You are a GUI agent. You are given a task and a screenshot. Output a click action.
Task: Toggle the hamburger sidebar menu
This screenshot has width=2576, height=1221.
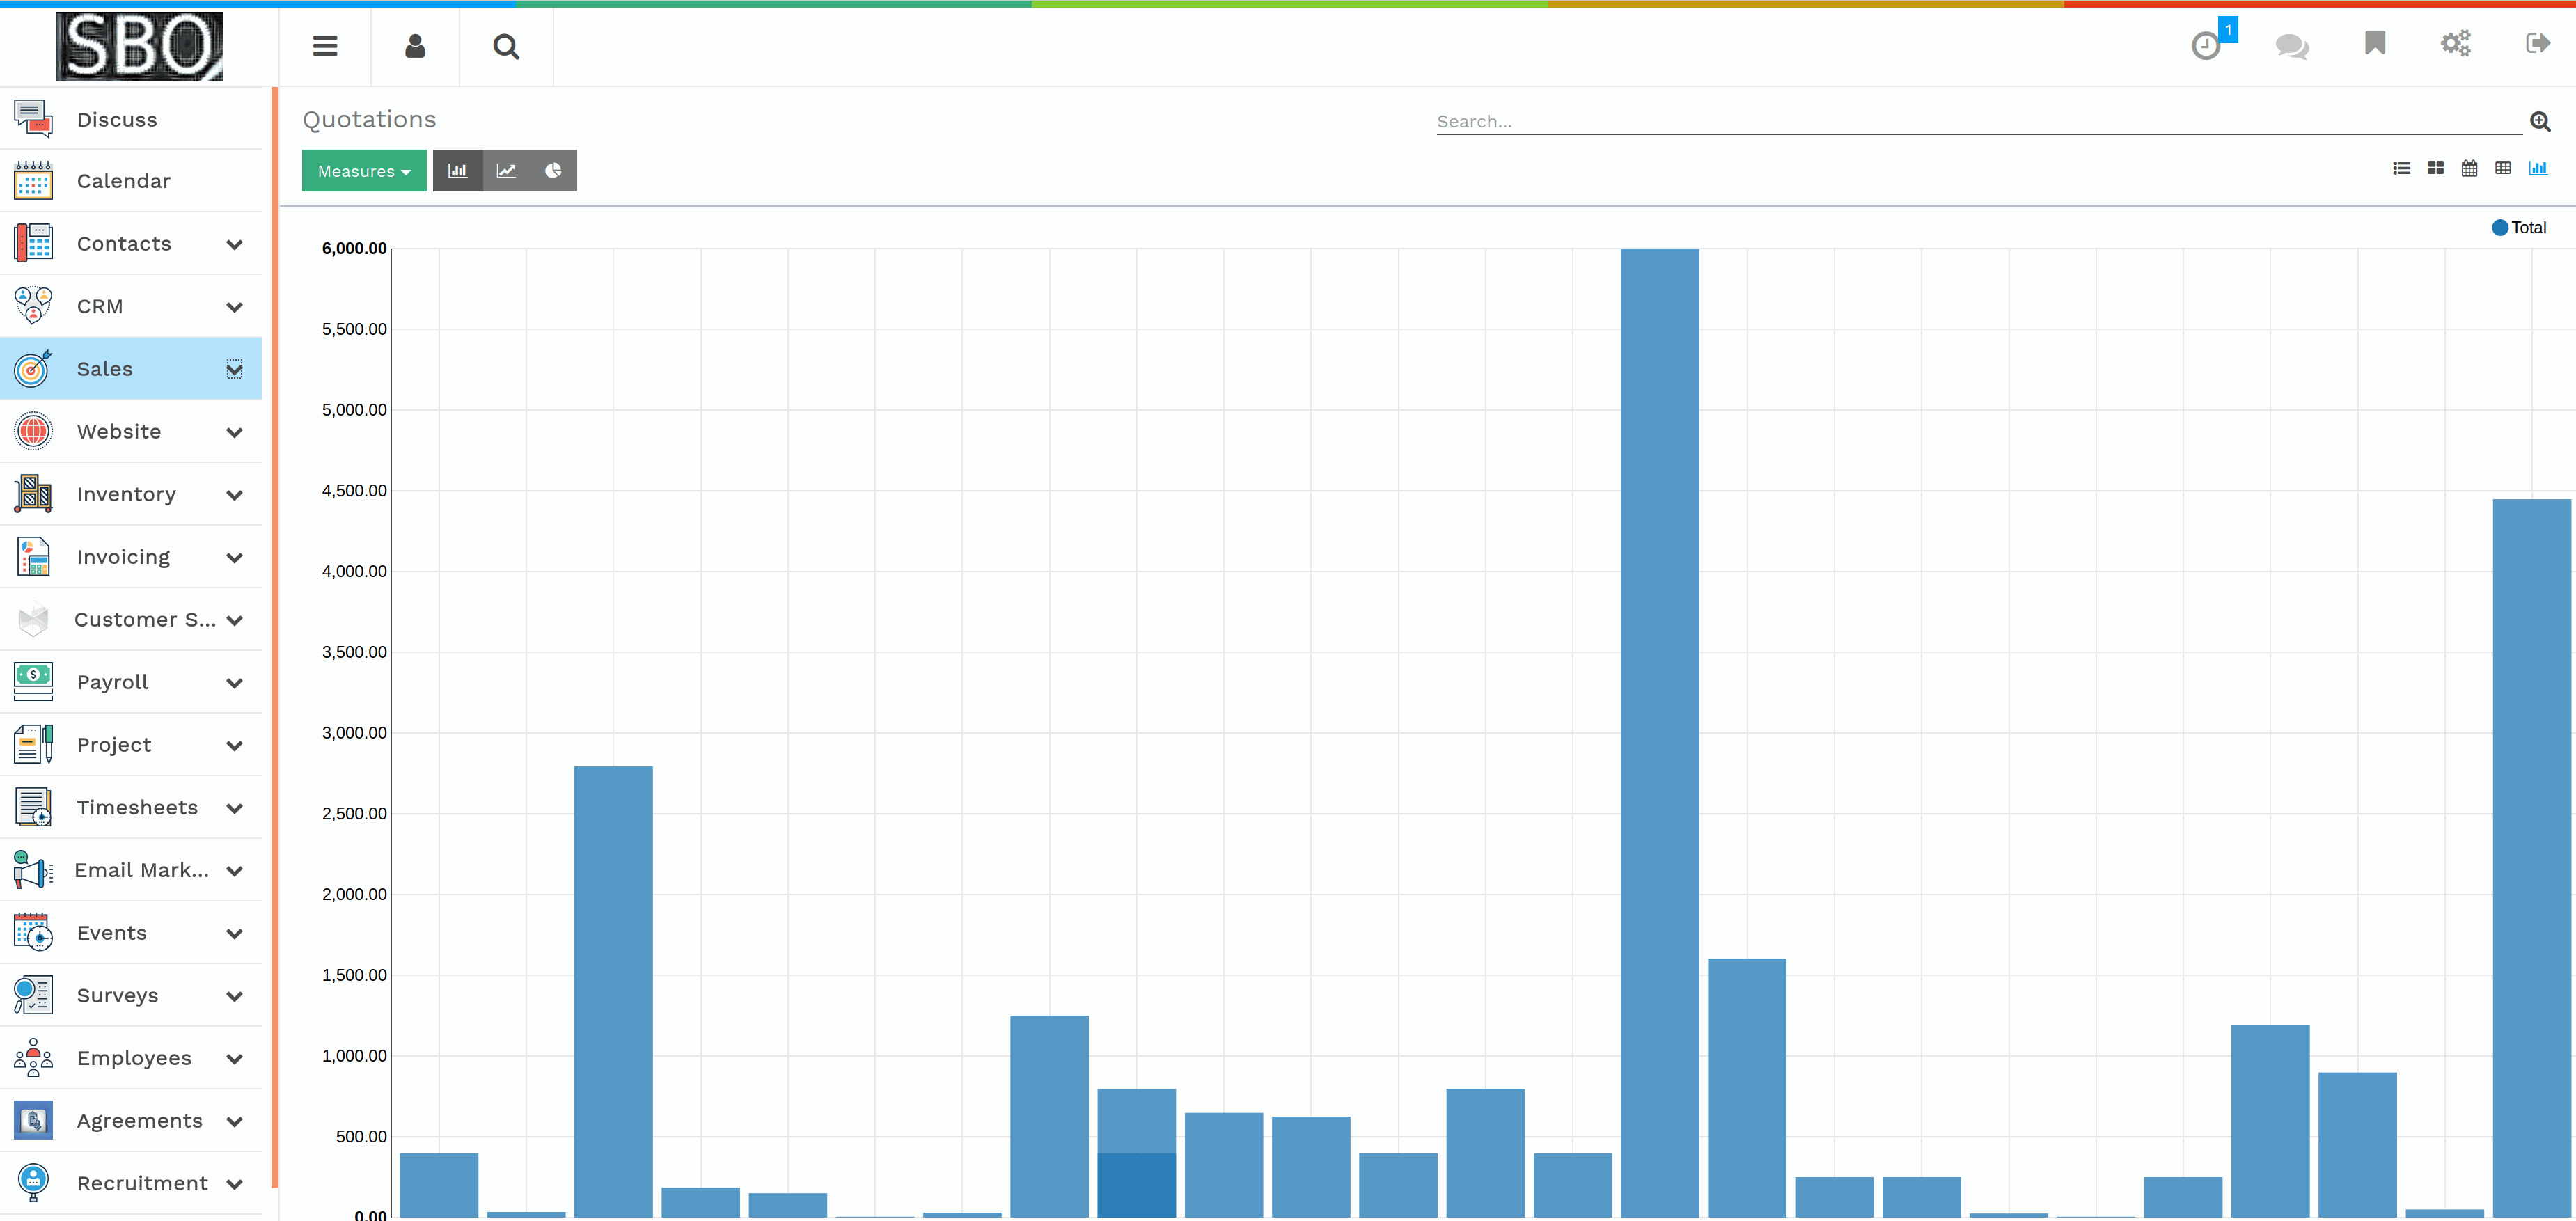pos(325,46)
